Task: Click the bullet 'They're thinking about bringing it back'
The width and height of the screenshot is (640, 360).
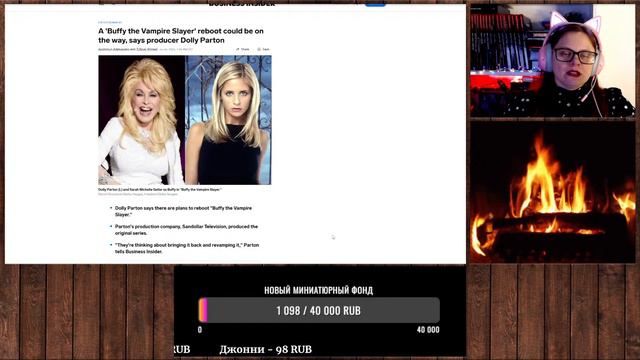Action: (187, 248)
